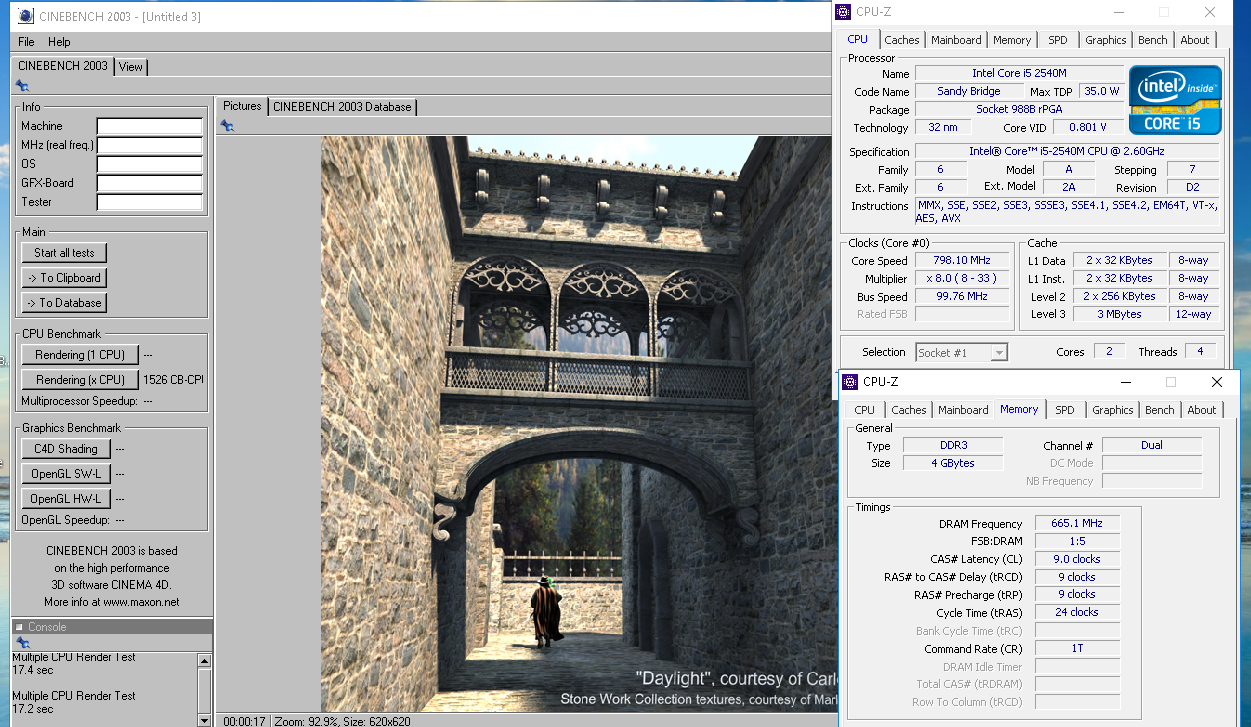Click the Intel Core i5 logo badge
This screenshot has width=1251, height=727.
click(1175, 100)
